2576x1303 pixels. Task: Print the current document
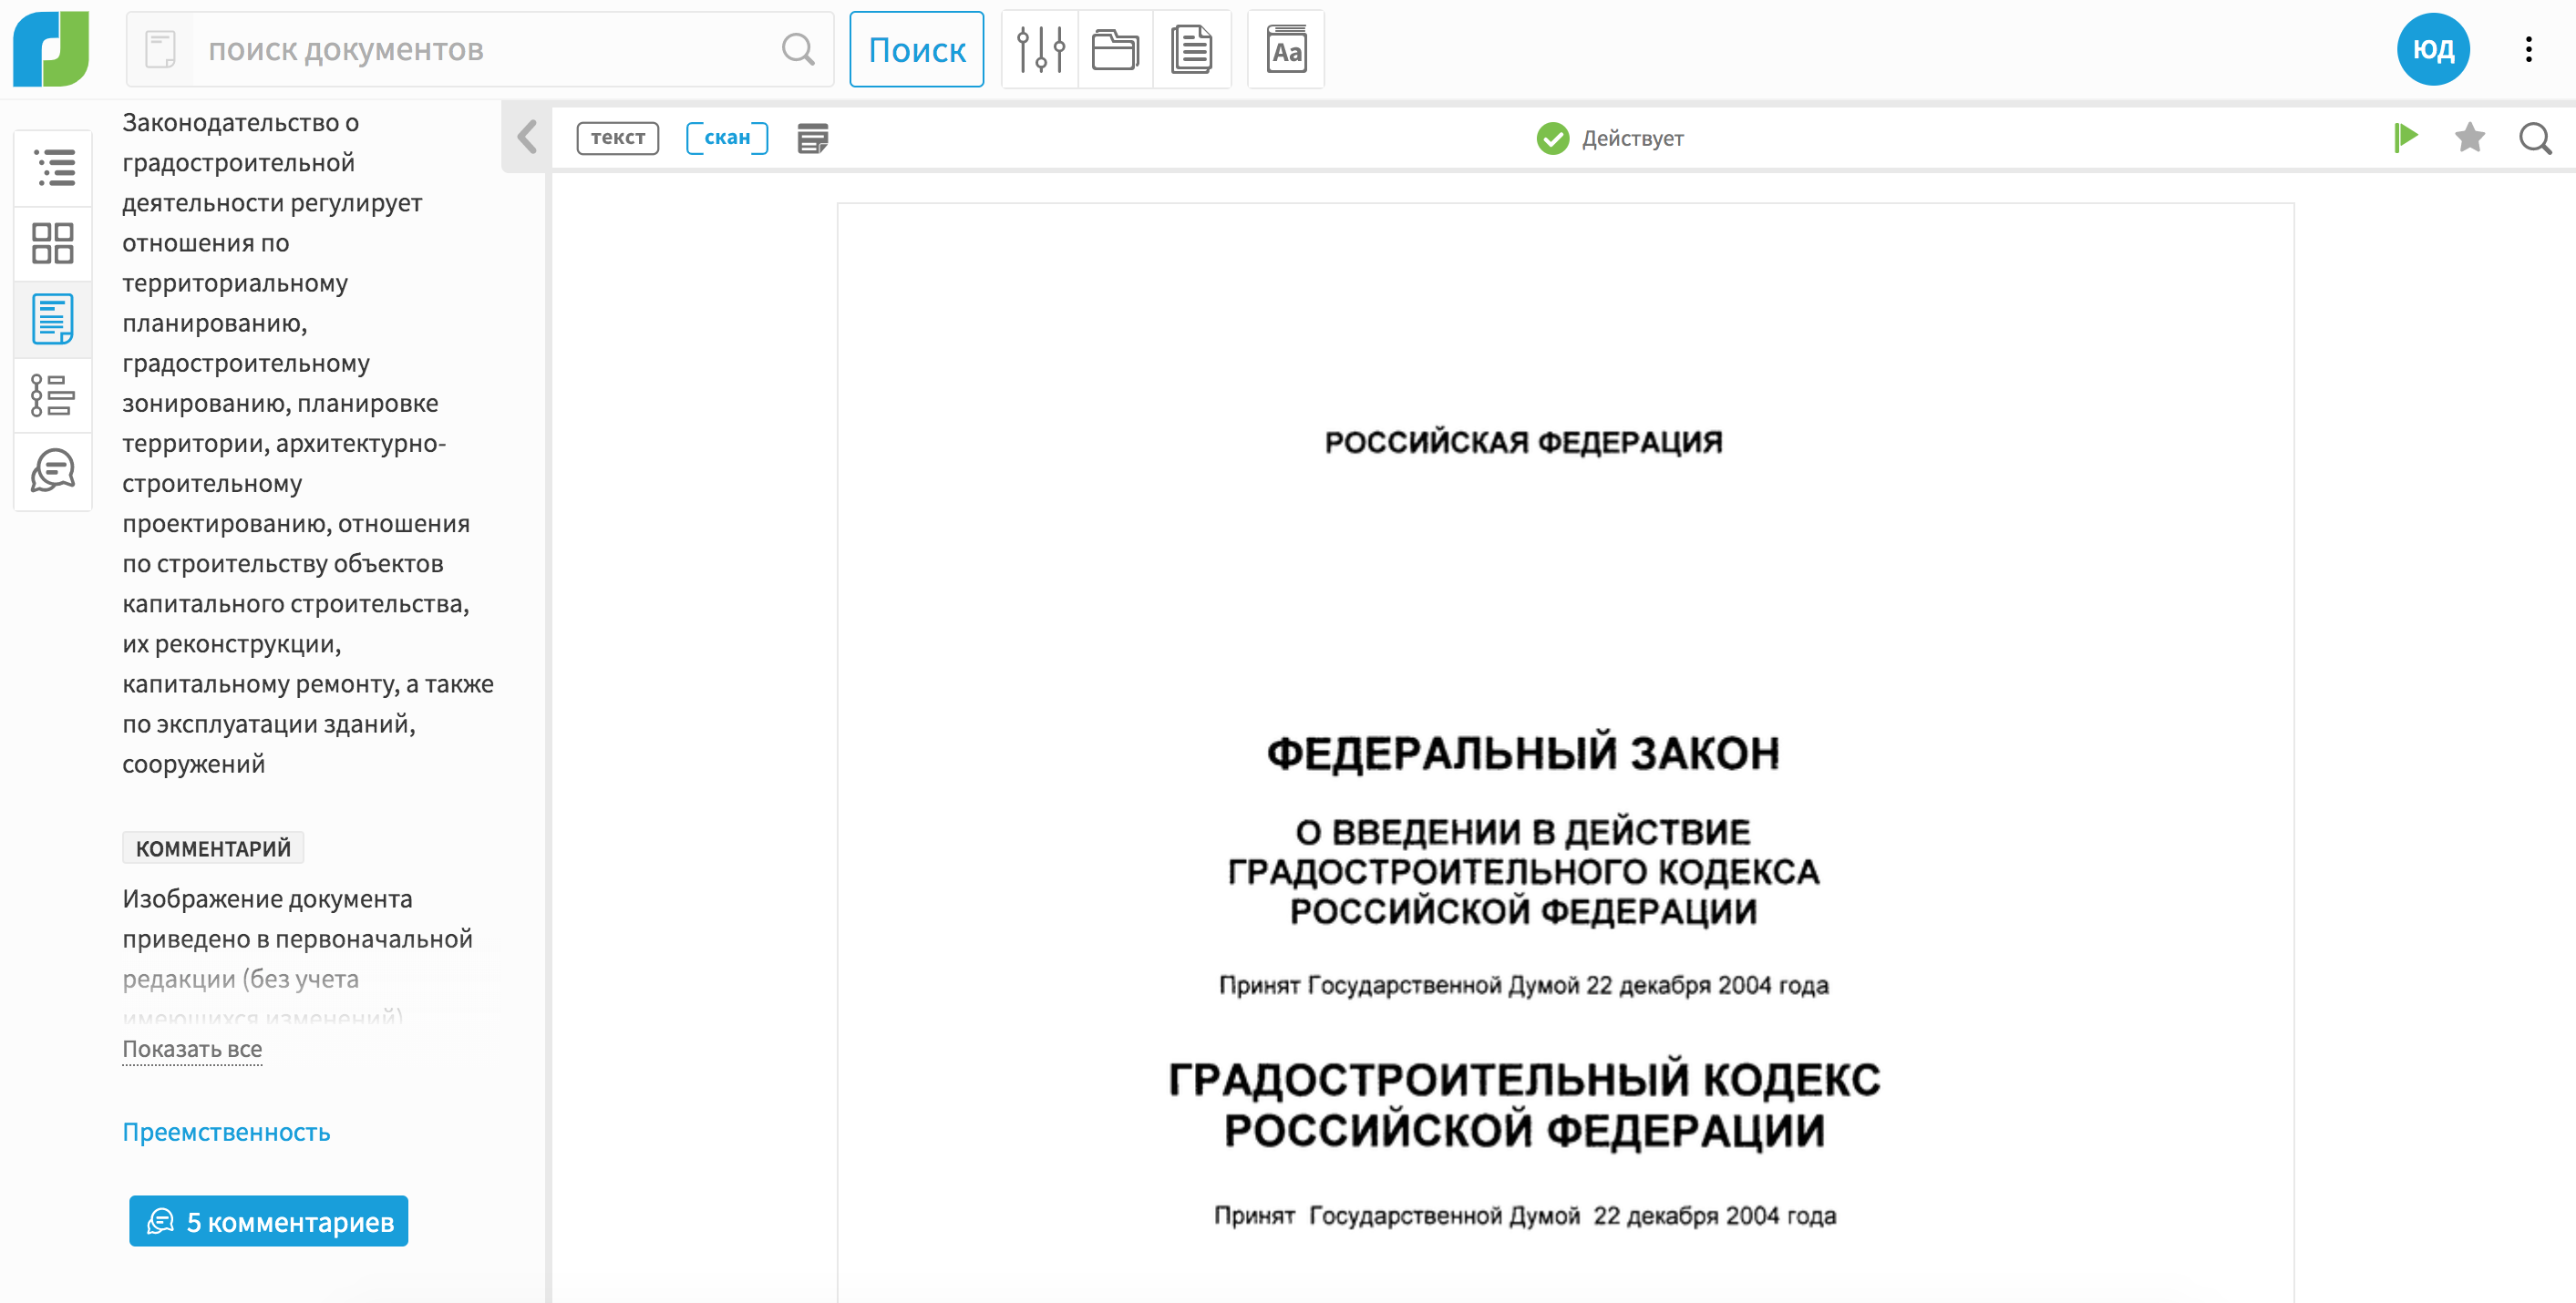pos(812,138)
